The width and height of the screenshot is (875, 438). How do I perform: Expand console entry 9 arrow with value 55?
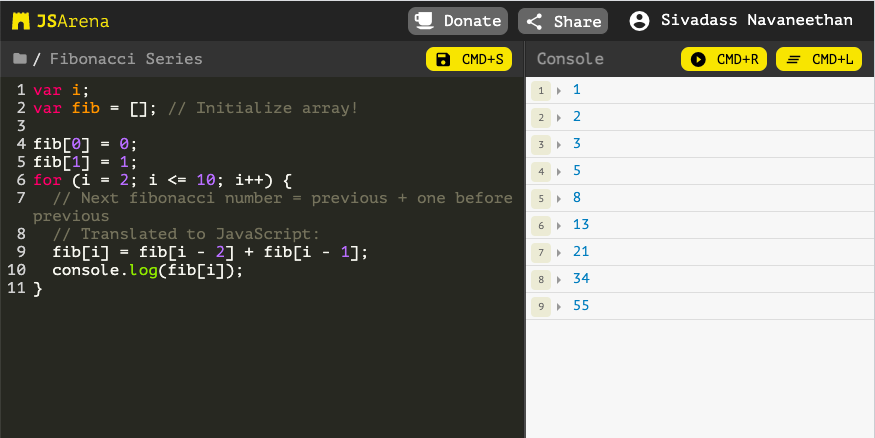click(559, 306)
